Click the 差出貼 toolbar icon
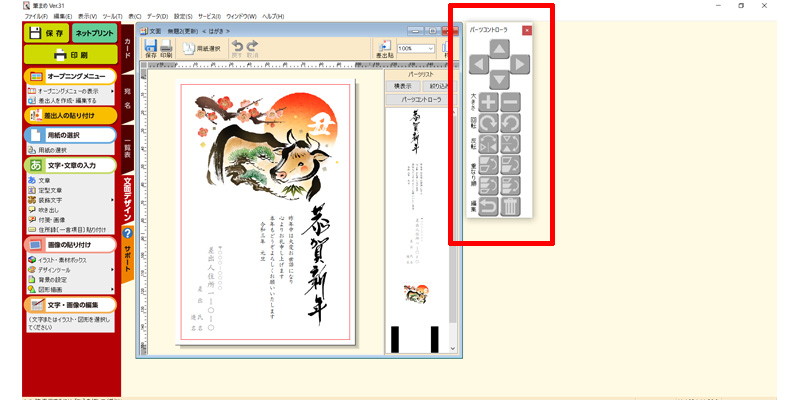800x400 pixels. point(384,48)
